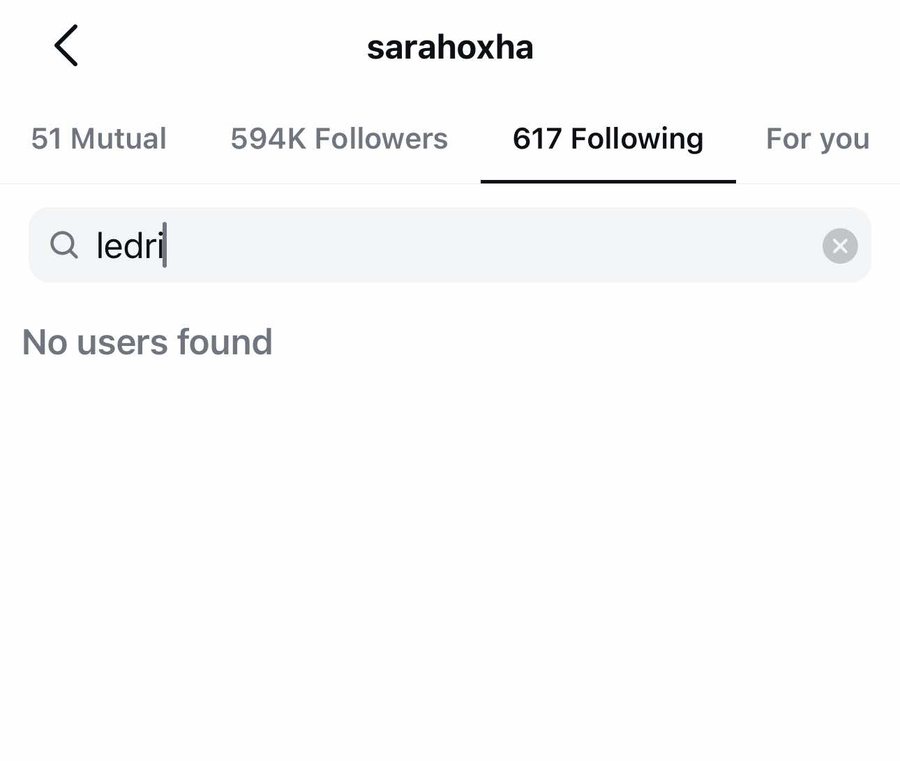Tap the empty results area below the message

coord(450,550)
